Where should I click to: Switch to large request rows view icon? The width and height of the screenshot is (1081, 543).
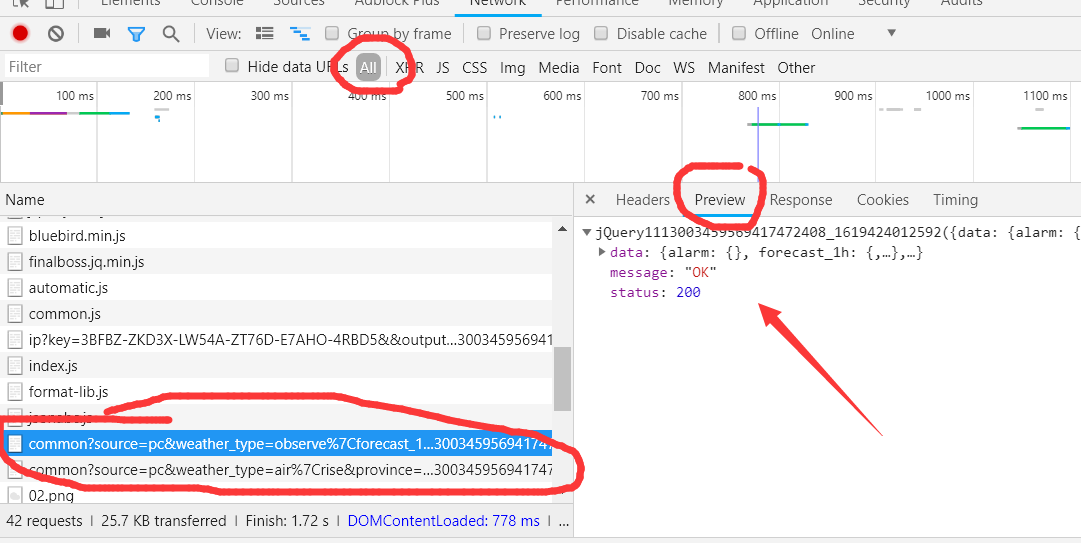264,33
